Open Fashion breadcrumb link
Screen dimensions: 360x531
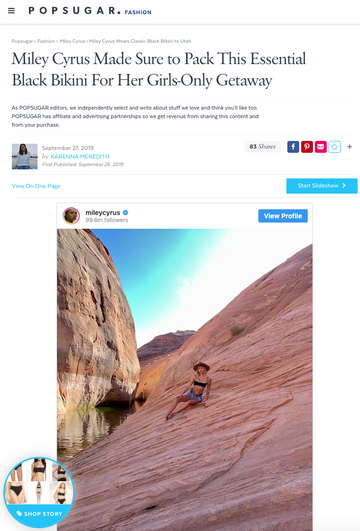(46, 41)
